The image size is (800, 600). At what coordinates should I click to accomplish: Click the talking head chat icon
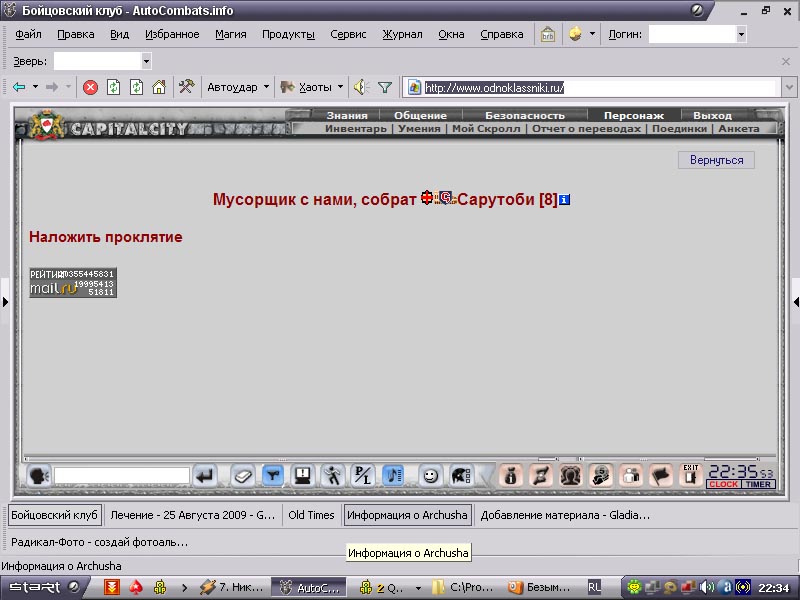pyautogui.click(x=39, y=476)
